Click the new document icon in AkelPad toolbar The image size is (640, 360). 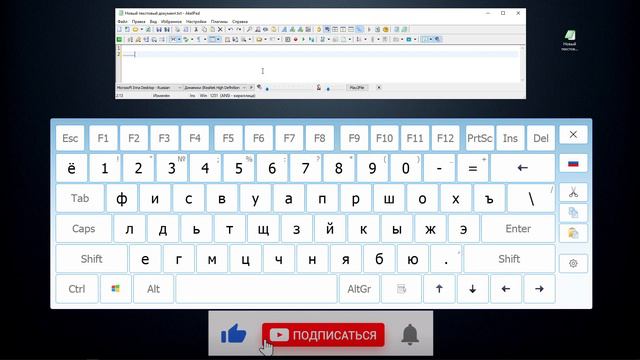point(119,29)
